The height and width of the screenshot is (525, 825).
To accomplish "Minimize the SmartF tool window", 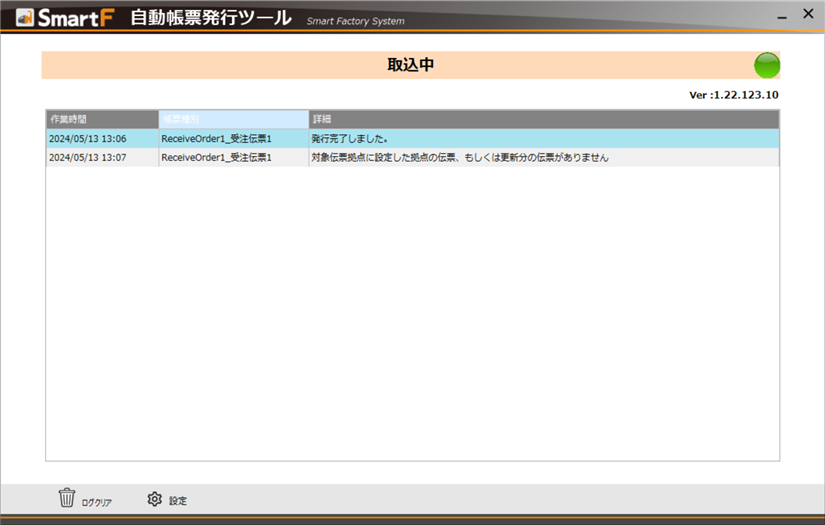I will click(x=781, y=16).
